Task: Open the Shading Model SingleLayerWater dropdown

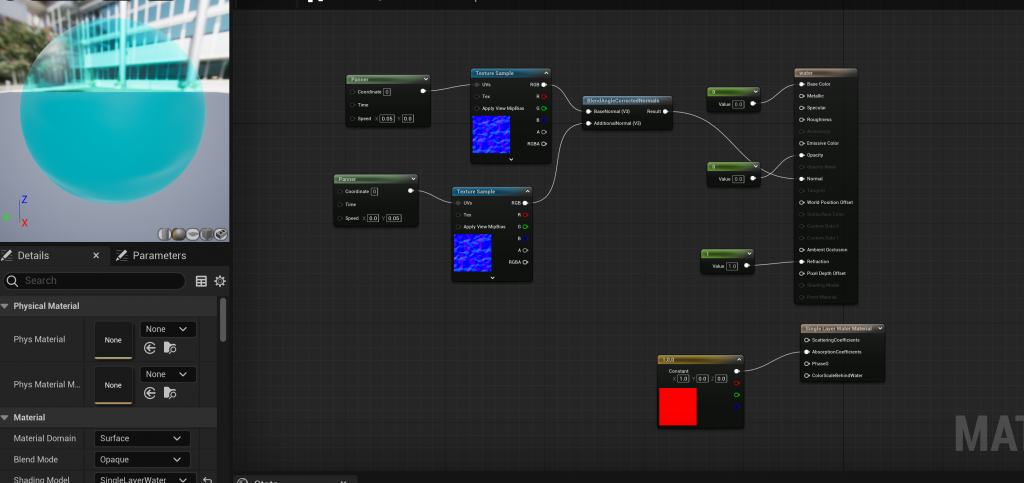Action: coord(145,480)
